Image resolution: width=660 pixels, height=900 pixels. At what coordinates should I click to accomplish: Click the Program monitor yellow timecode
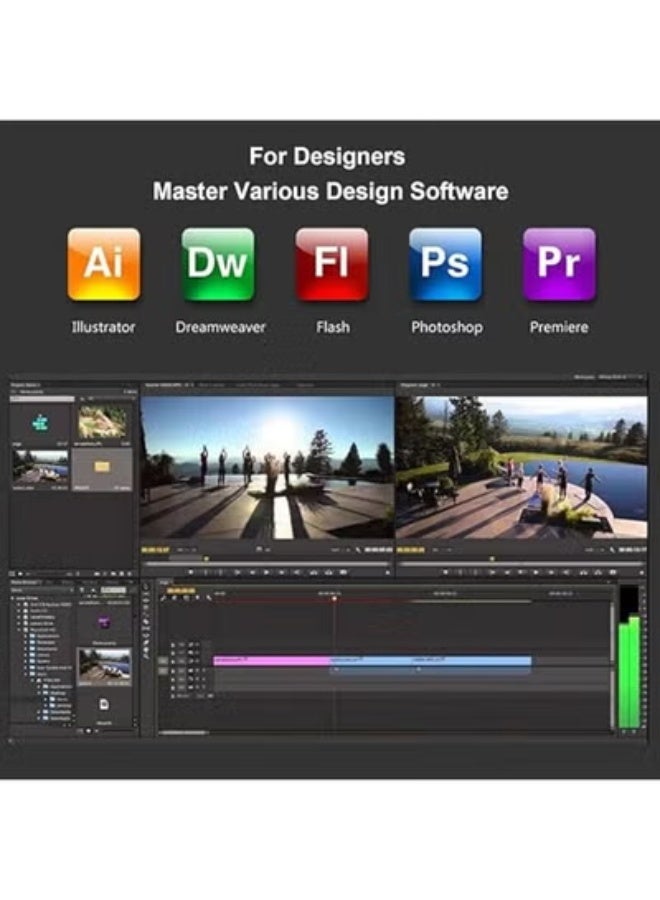[411, 549]
